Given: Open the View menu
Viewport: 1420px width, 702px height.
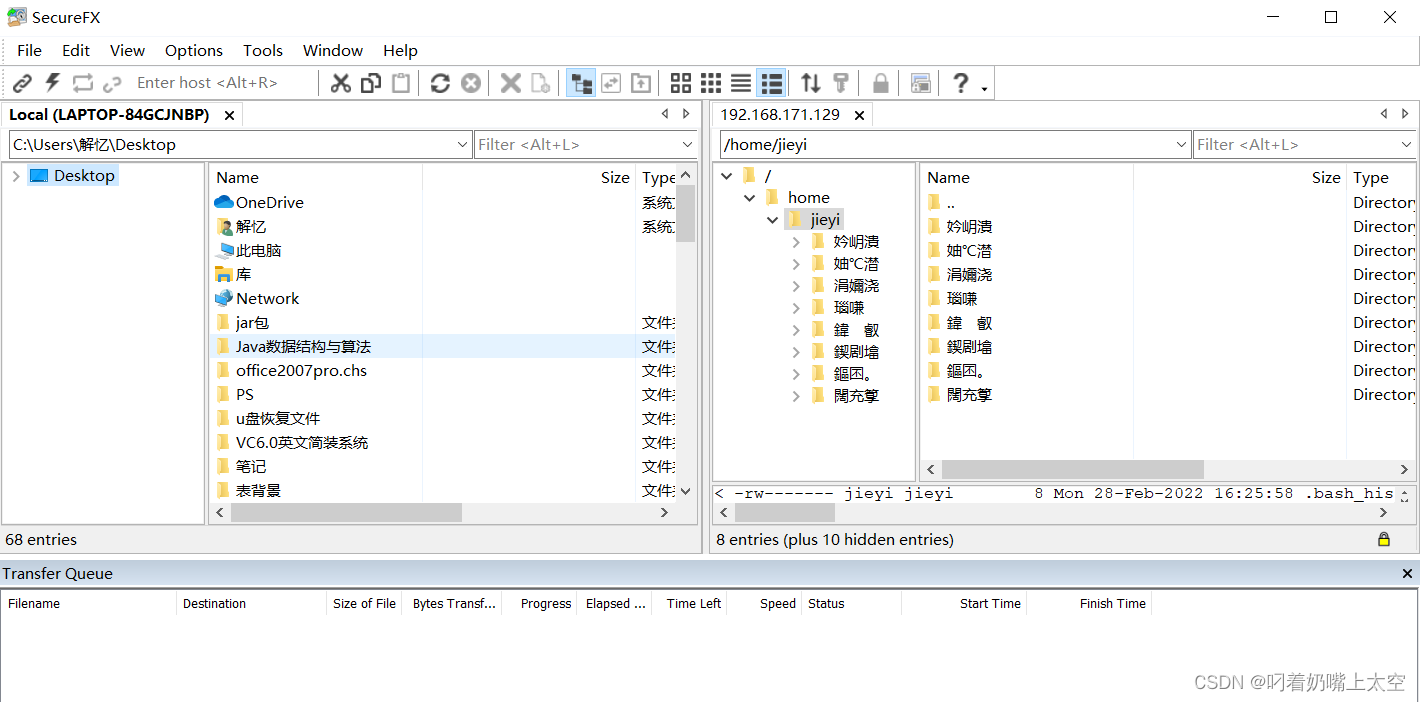Looking at the screenshot, I should click(127, 50).
